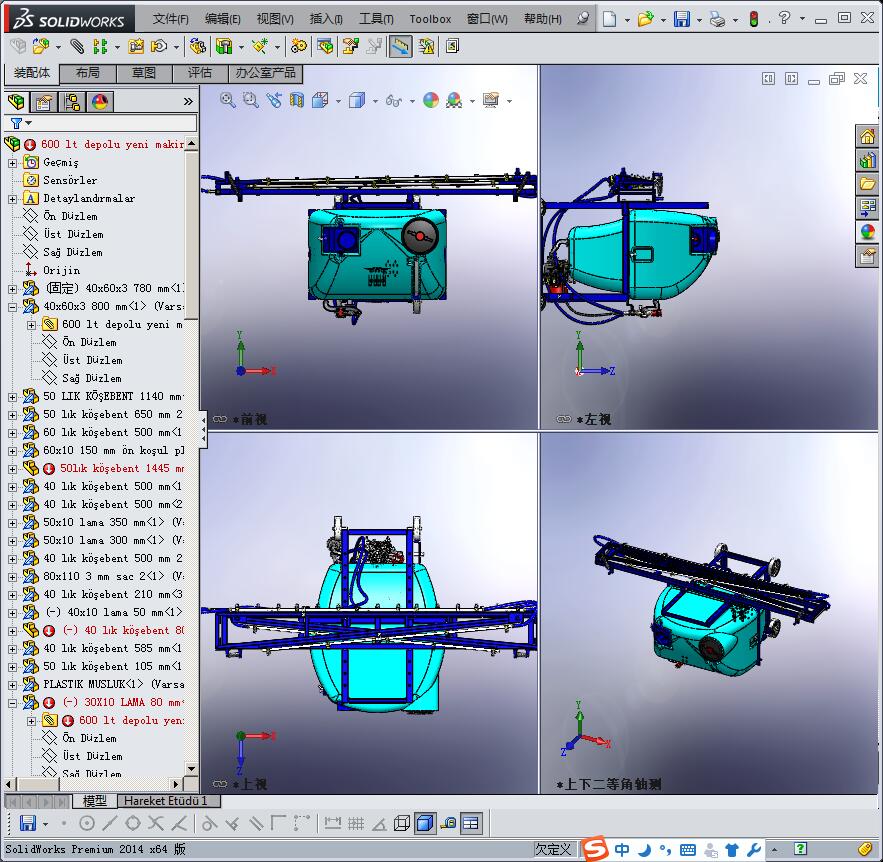This screenshot has height=862, width=883.
Task: Click the status bar help question icon
Action: pos(800,848)
